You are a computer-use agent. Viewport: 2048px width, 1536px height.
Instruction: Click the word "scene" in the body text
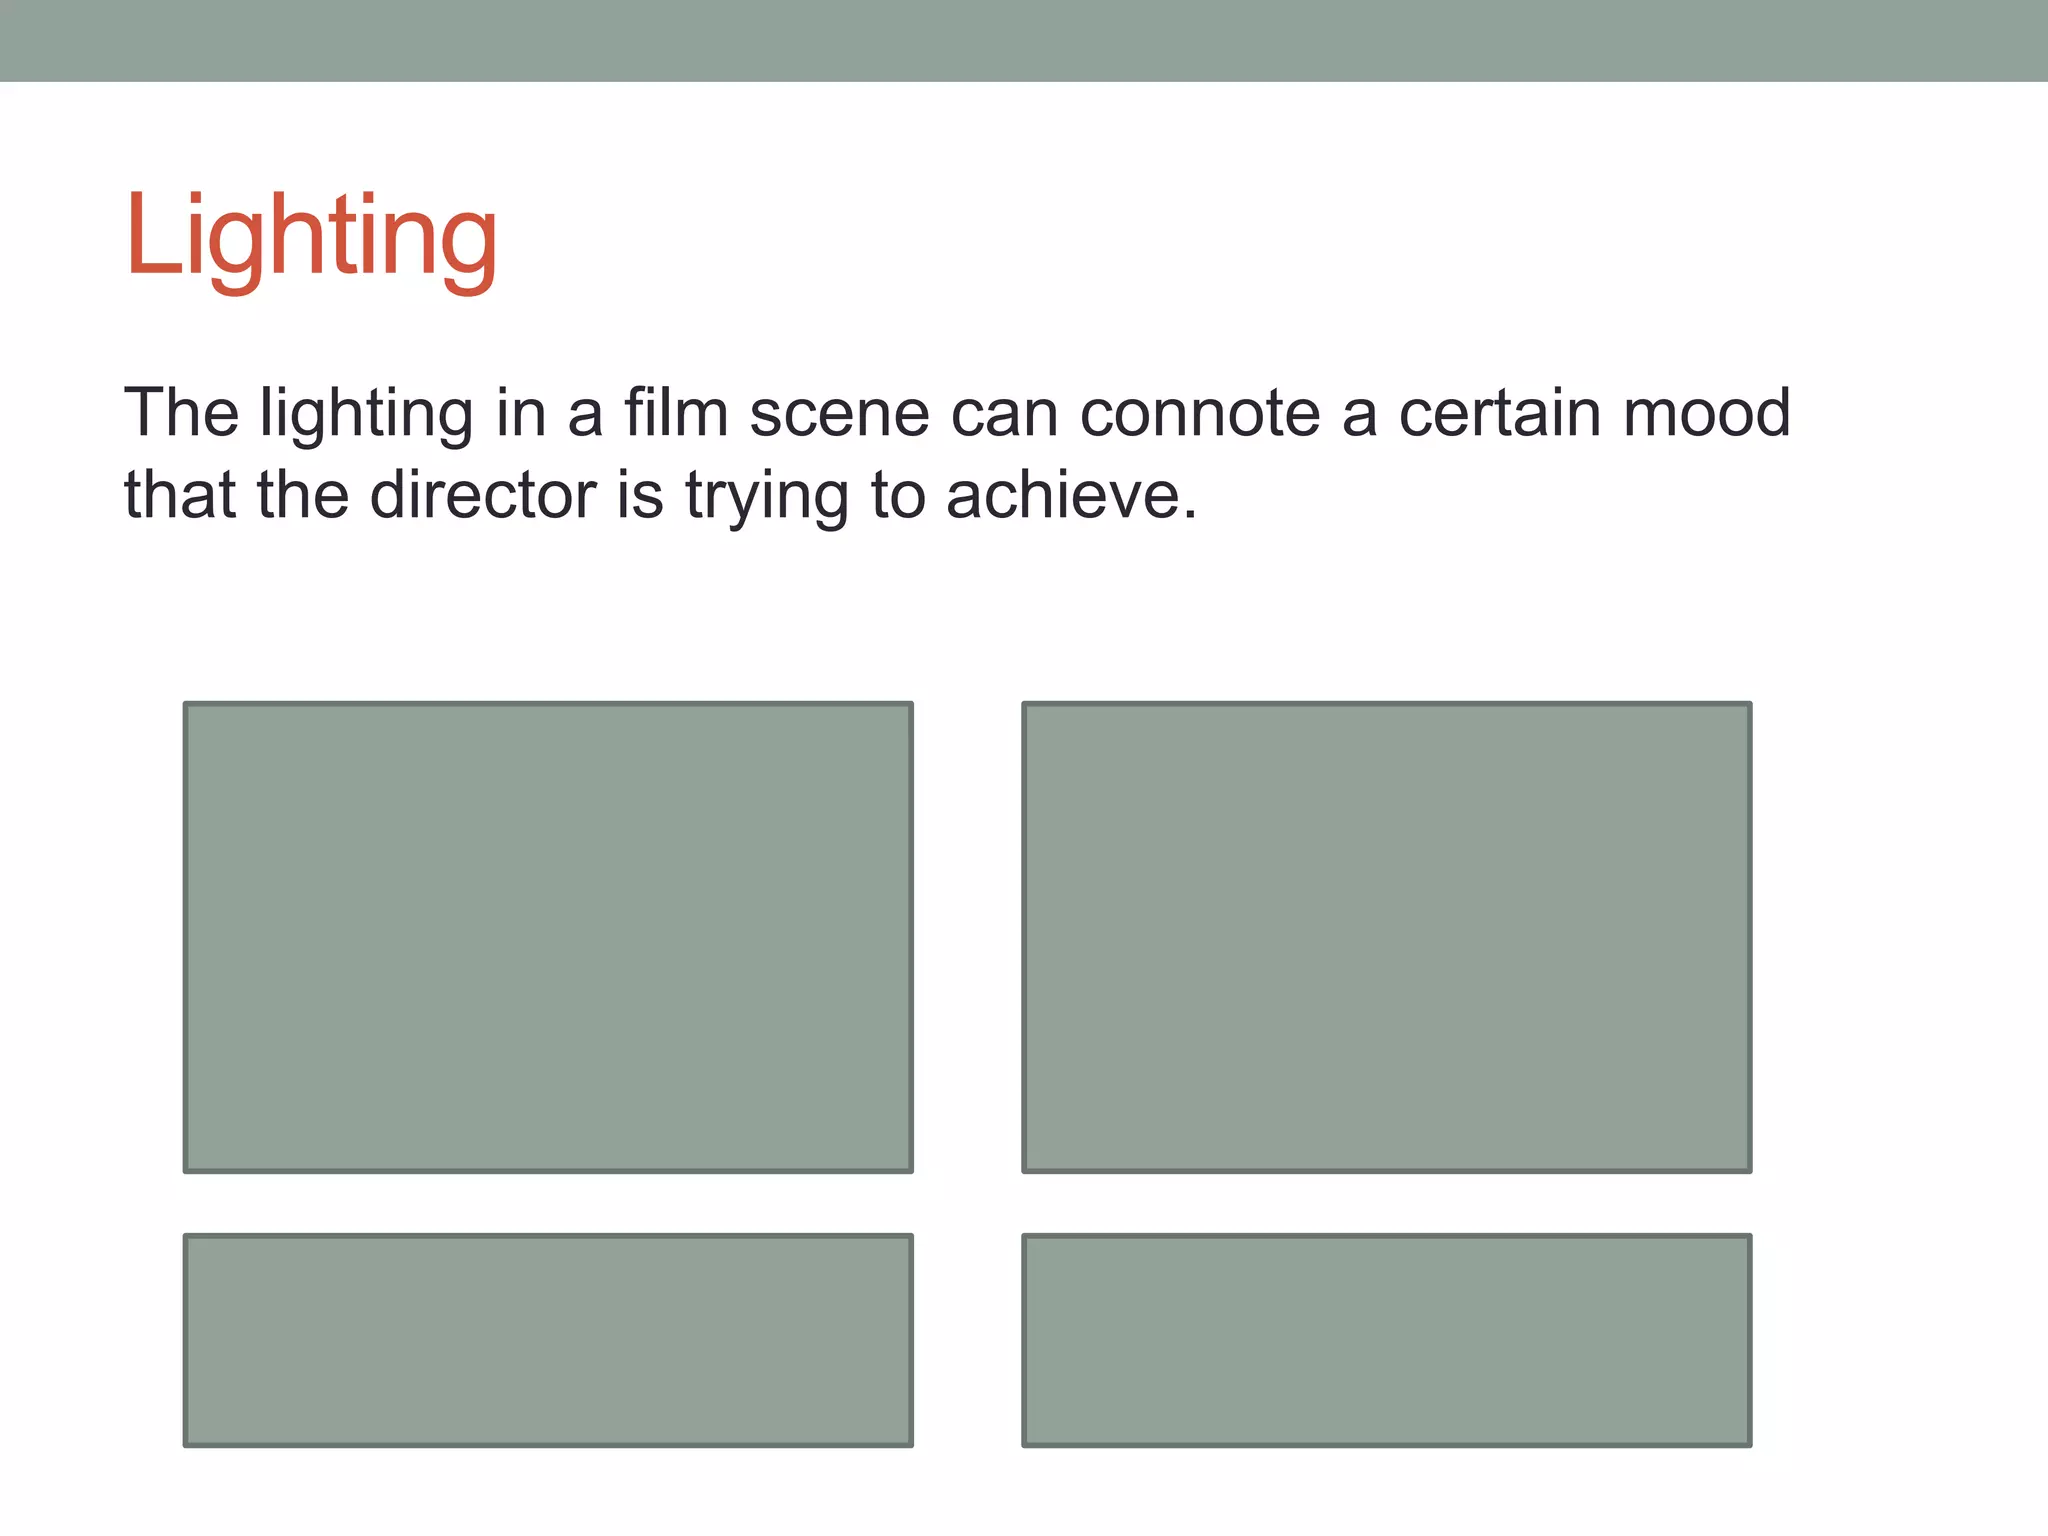840,415
